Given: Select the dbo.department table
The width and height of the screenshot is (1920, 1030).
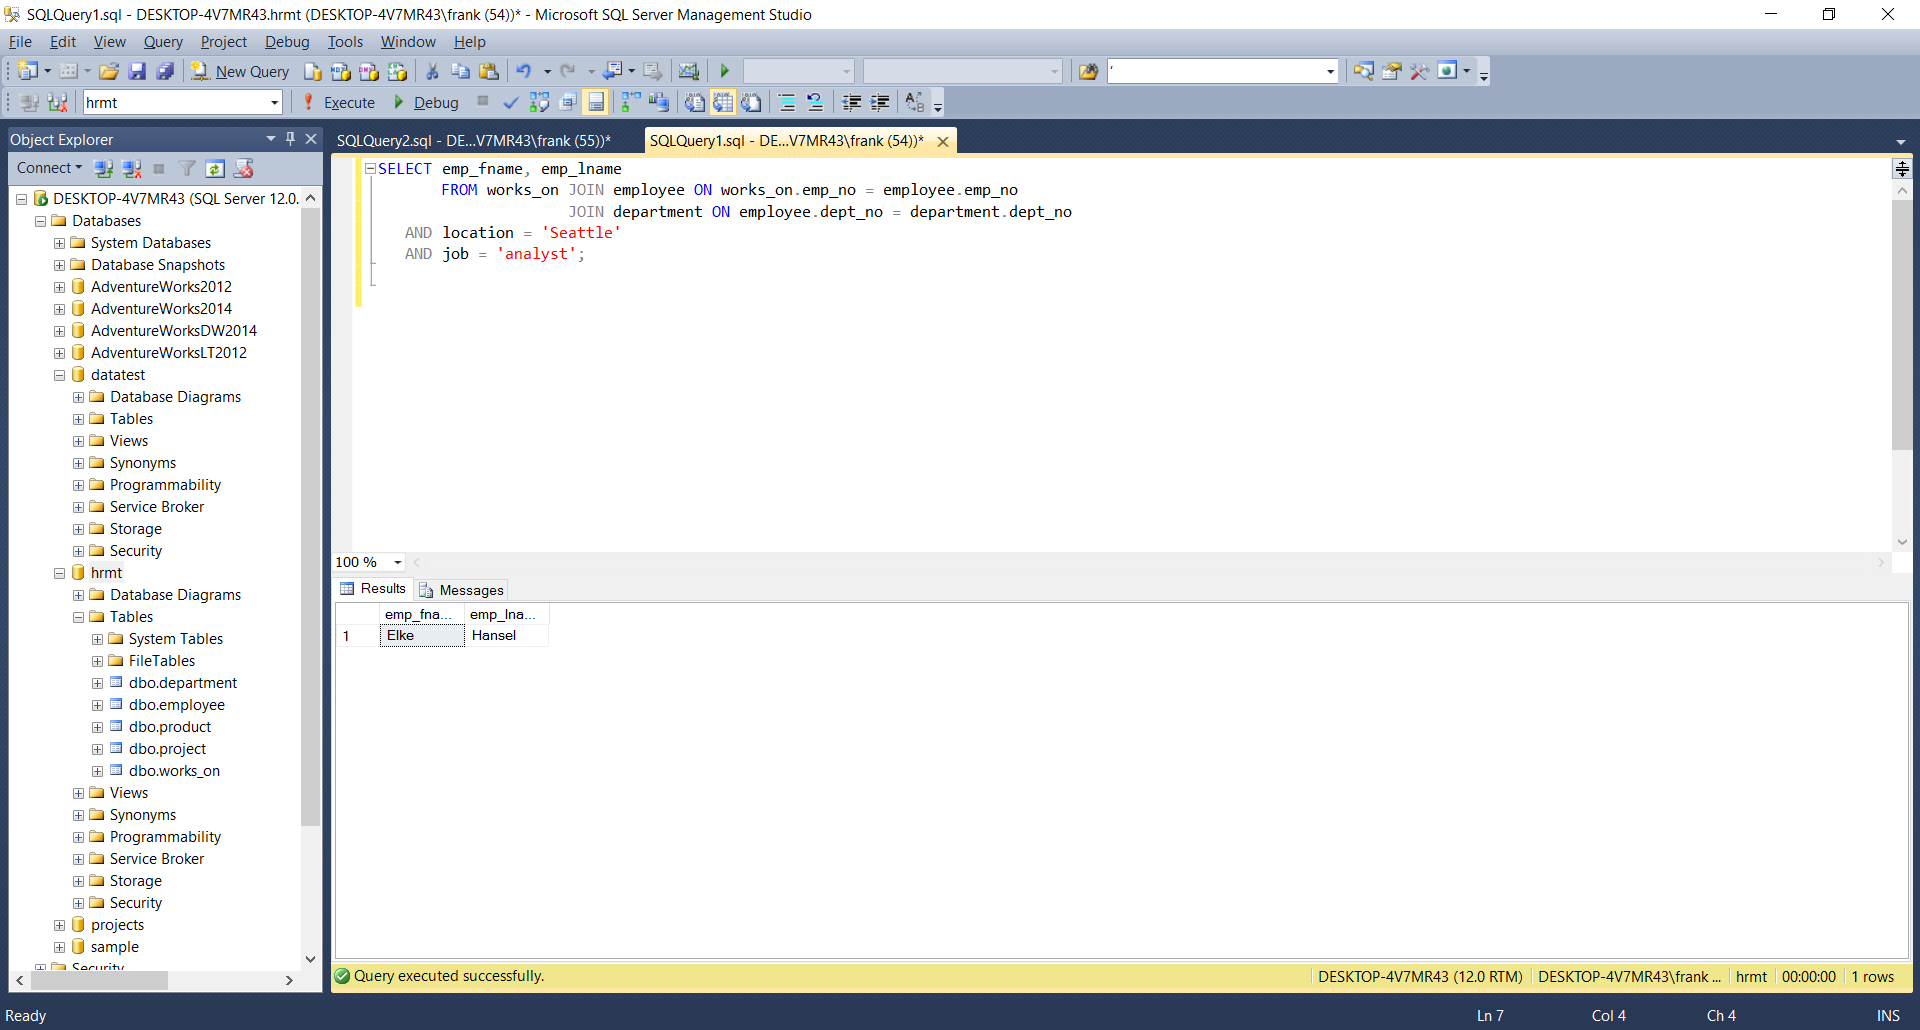Looking at the screenshot, I should coord(182,683).
